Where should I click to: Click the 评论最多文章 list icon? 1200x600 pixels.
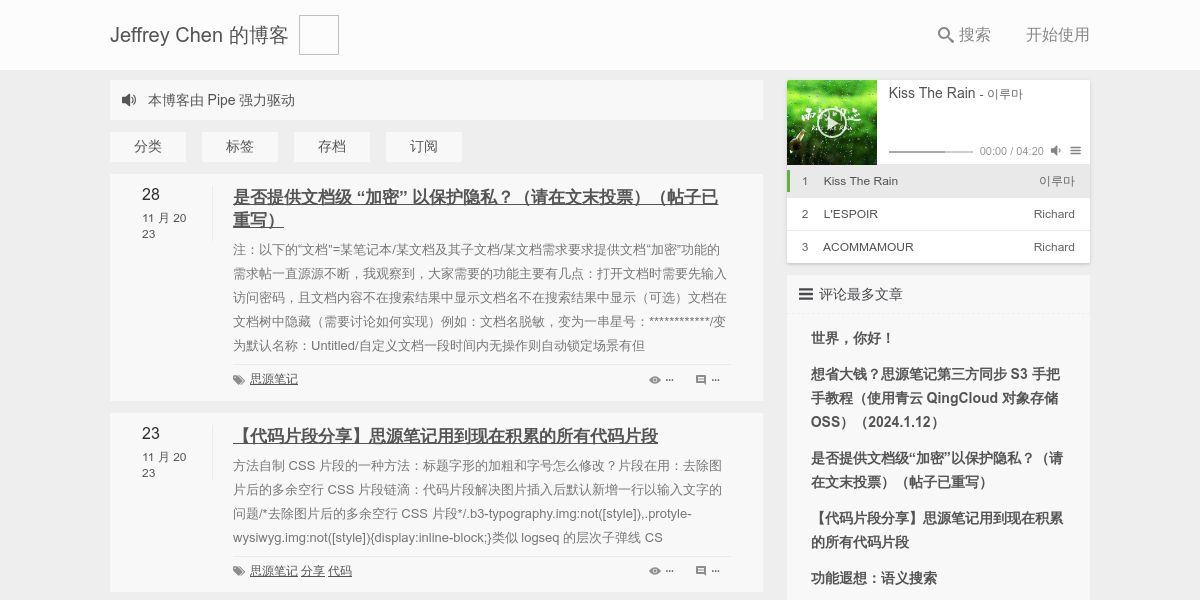click(x=806, y=294)
